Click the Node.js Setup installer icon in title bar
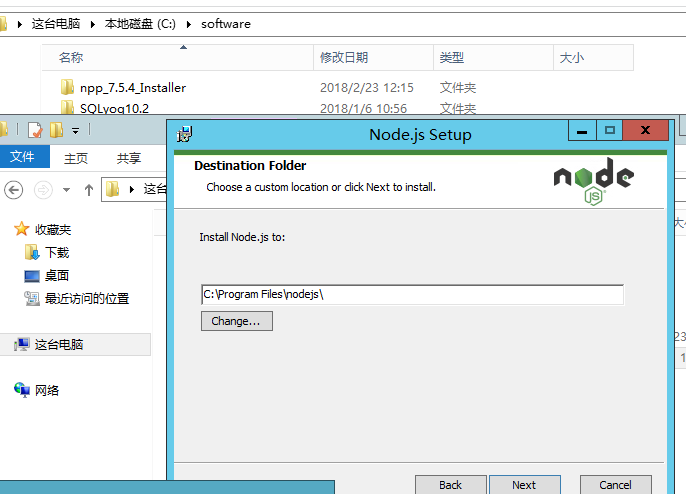Screen dimensions: 686x494 click(x=185, y=134)
